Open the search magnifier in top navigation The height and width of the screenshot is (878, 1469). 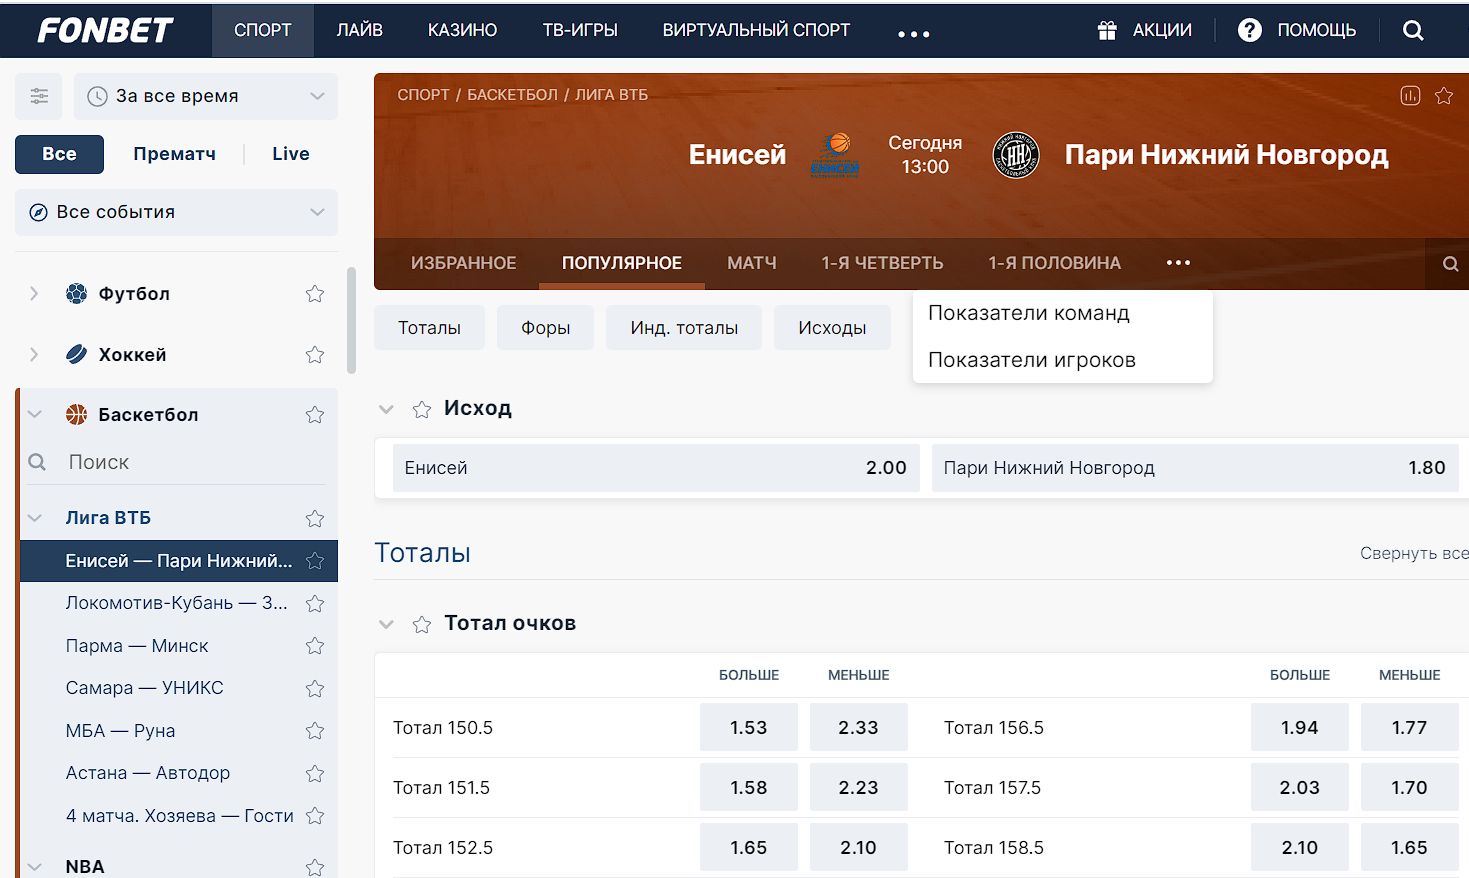tap(1413, 30)
